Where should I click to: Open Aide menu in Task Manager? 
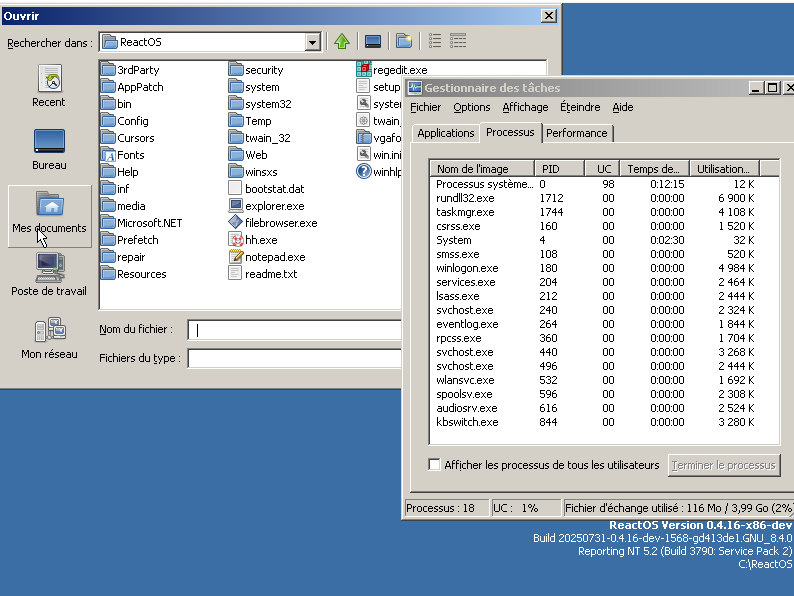point(622,107)
